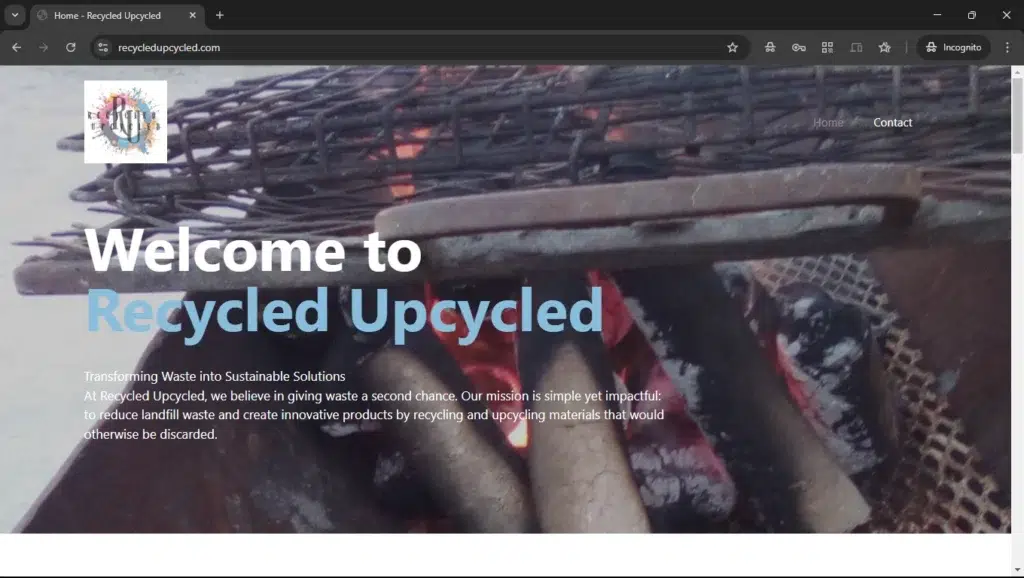This screenshot has width=1024, height=578.
Task: Click the QR code toolbar icon
Action: [827, 47]
